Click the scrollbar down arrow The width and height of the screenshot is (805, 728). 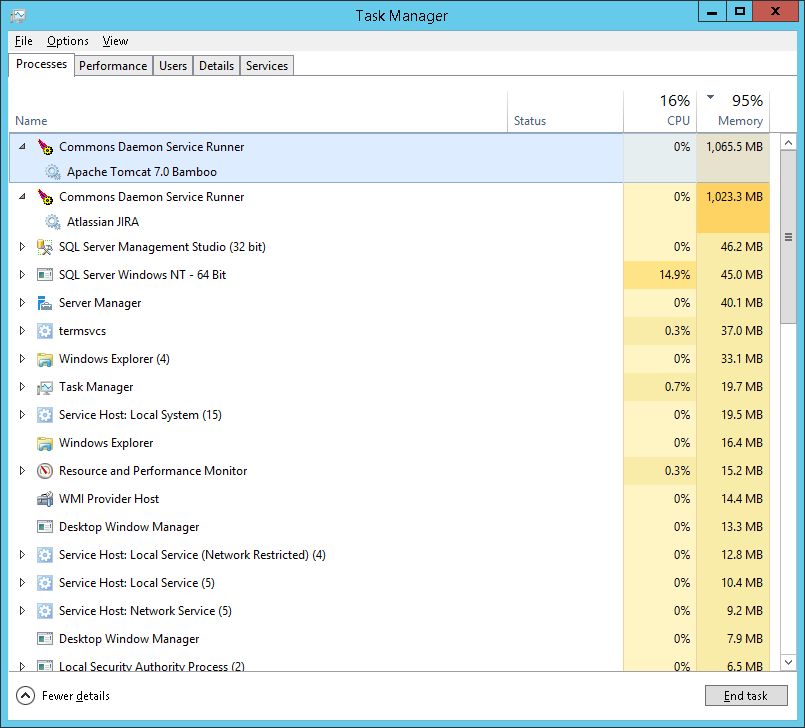point(787,664)
